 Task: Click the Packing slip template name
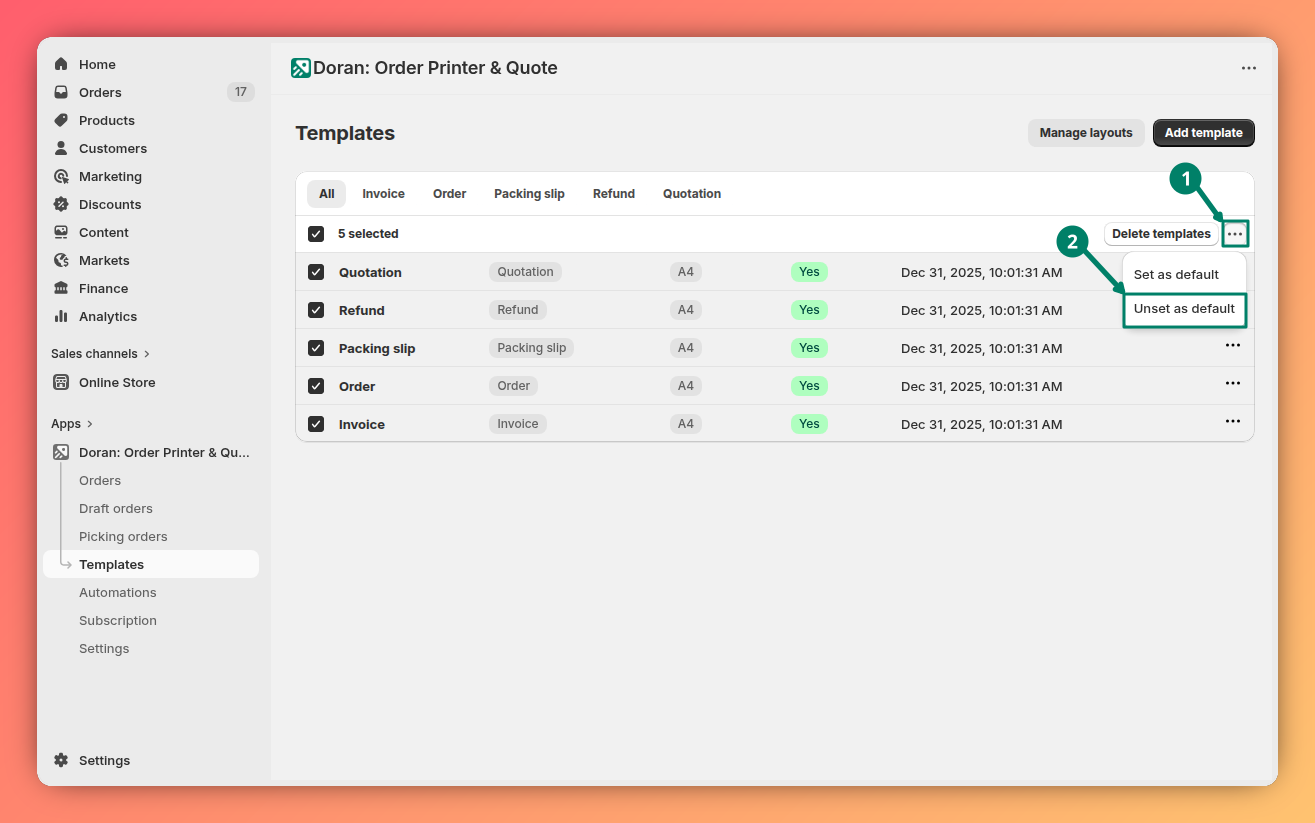pos(377,348)
